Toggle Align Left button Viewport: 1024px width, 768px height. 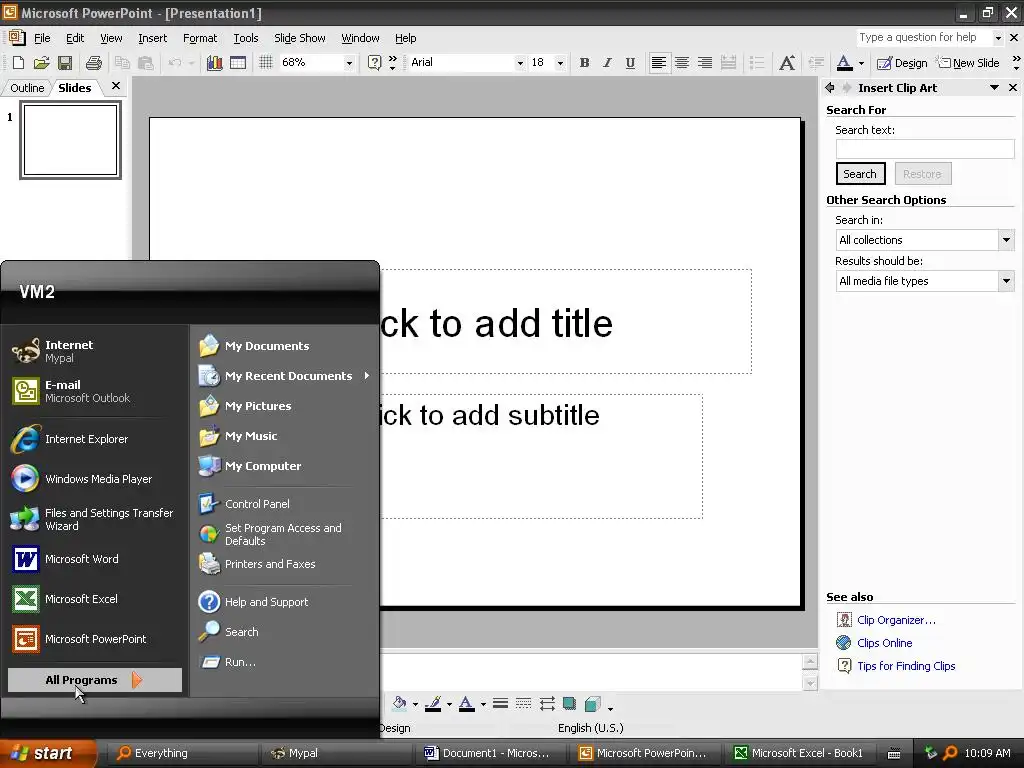coord(659,63)
